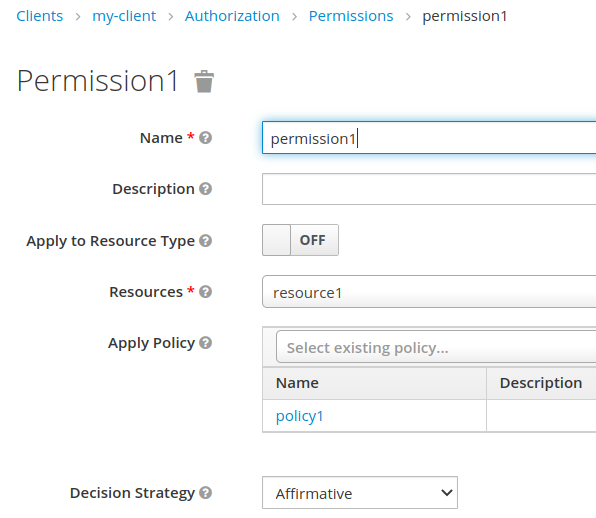Open Authorization breadcrumb link
The image size is (596, 518).
click(232, 16)
